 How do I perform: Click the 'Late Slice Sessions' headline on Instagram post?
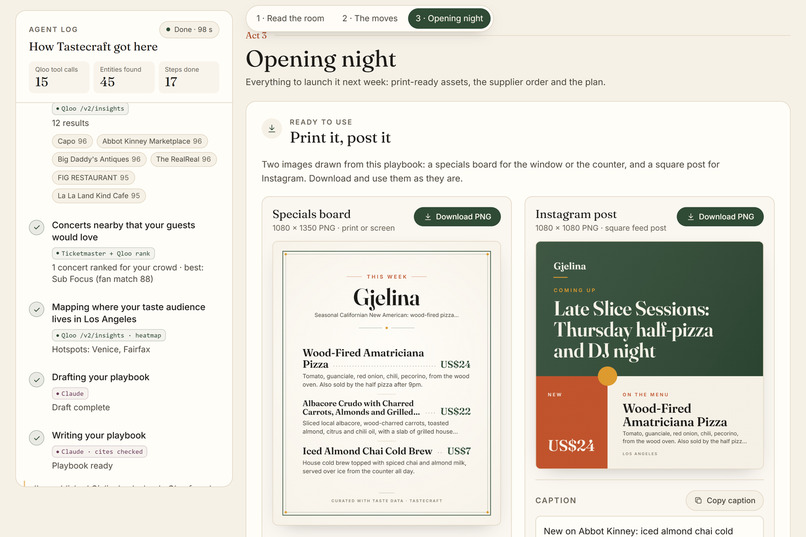[633, 330]
